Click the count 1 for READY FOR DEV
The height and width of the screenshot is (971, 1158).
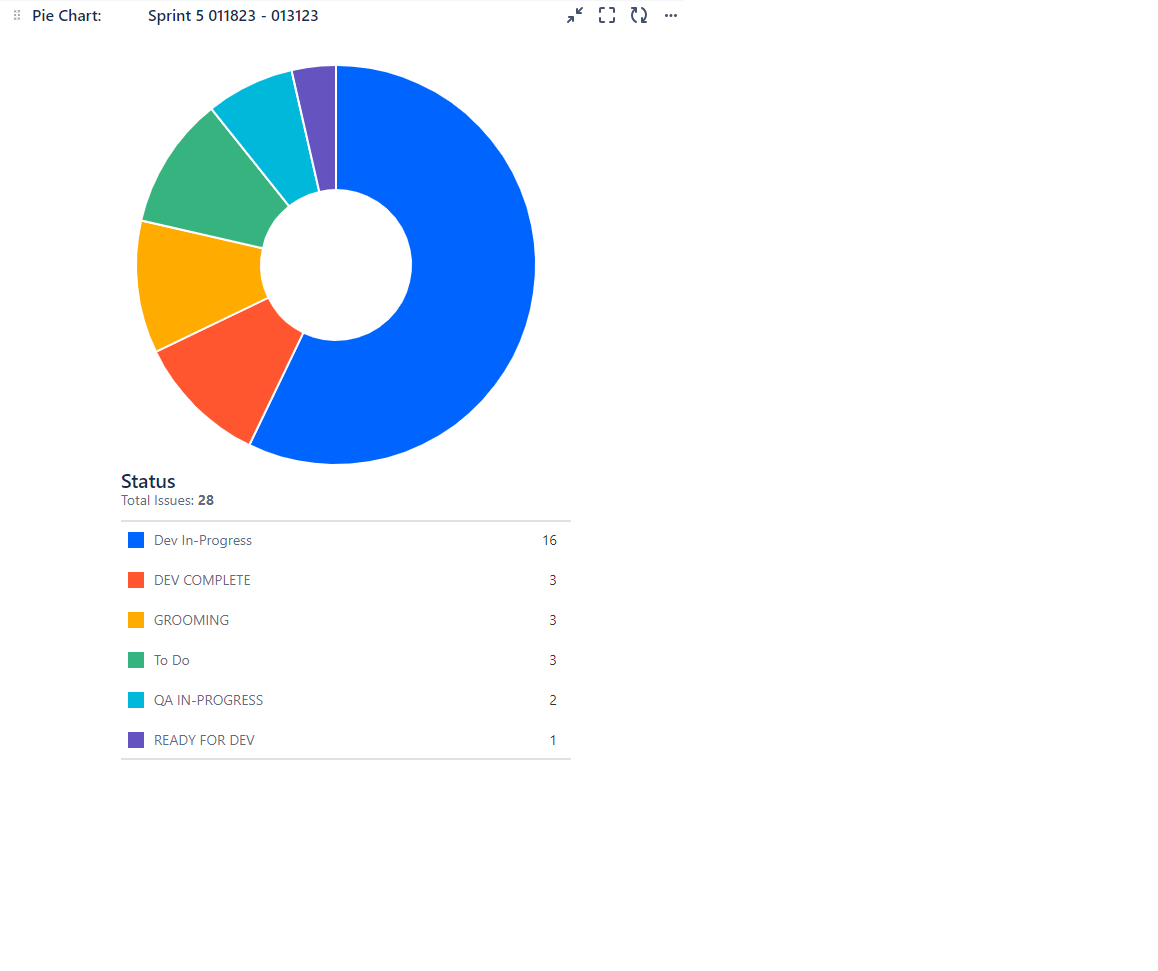click(553, 740)
